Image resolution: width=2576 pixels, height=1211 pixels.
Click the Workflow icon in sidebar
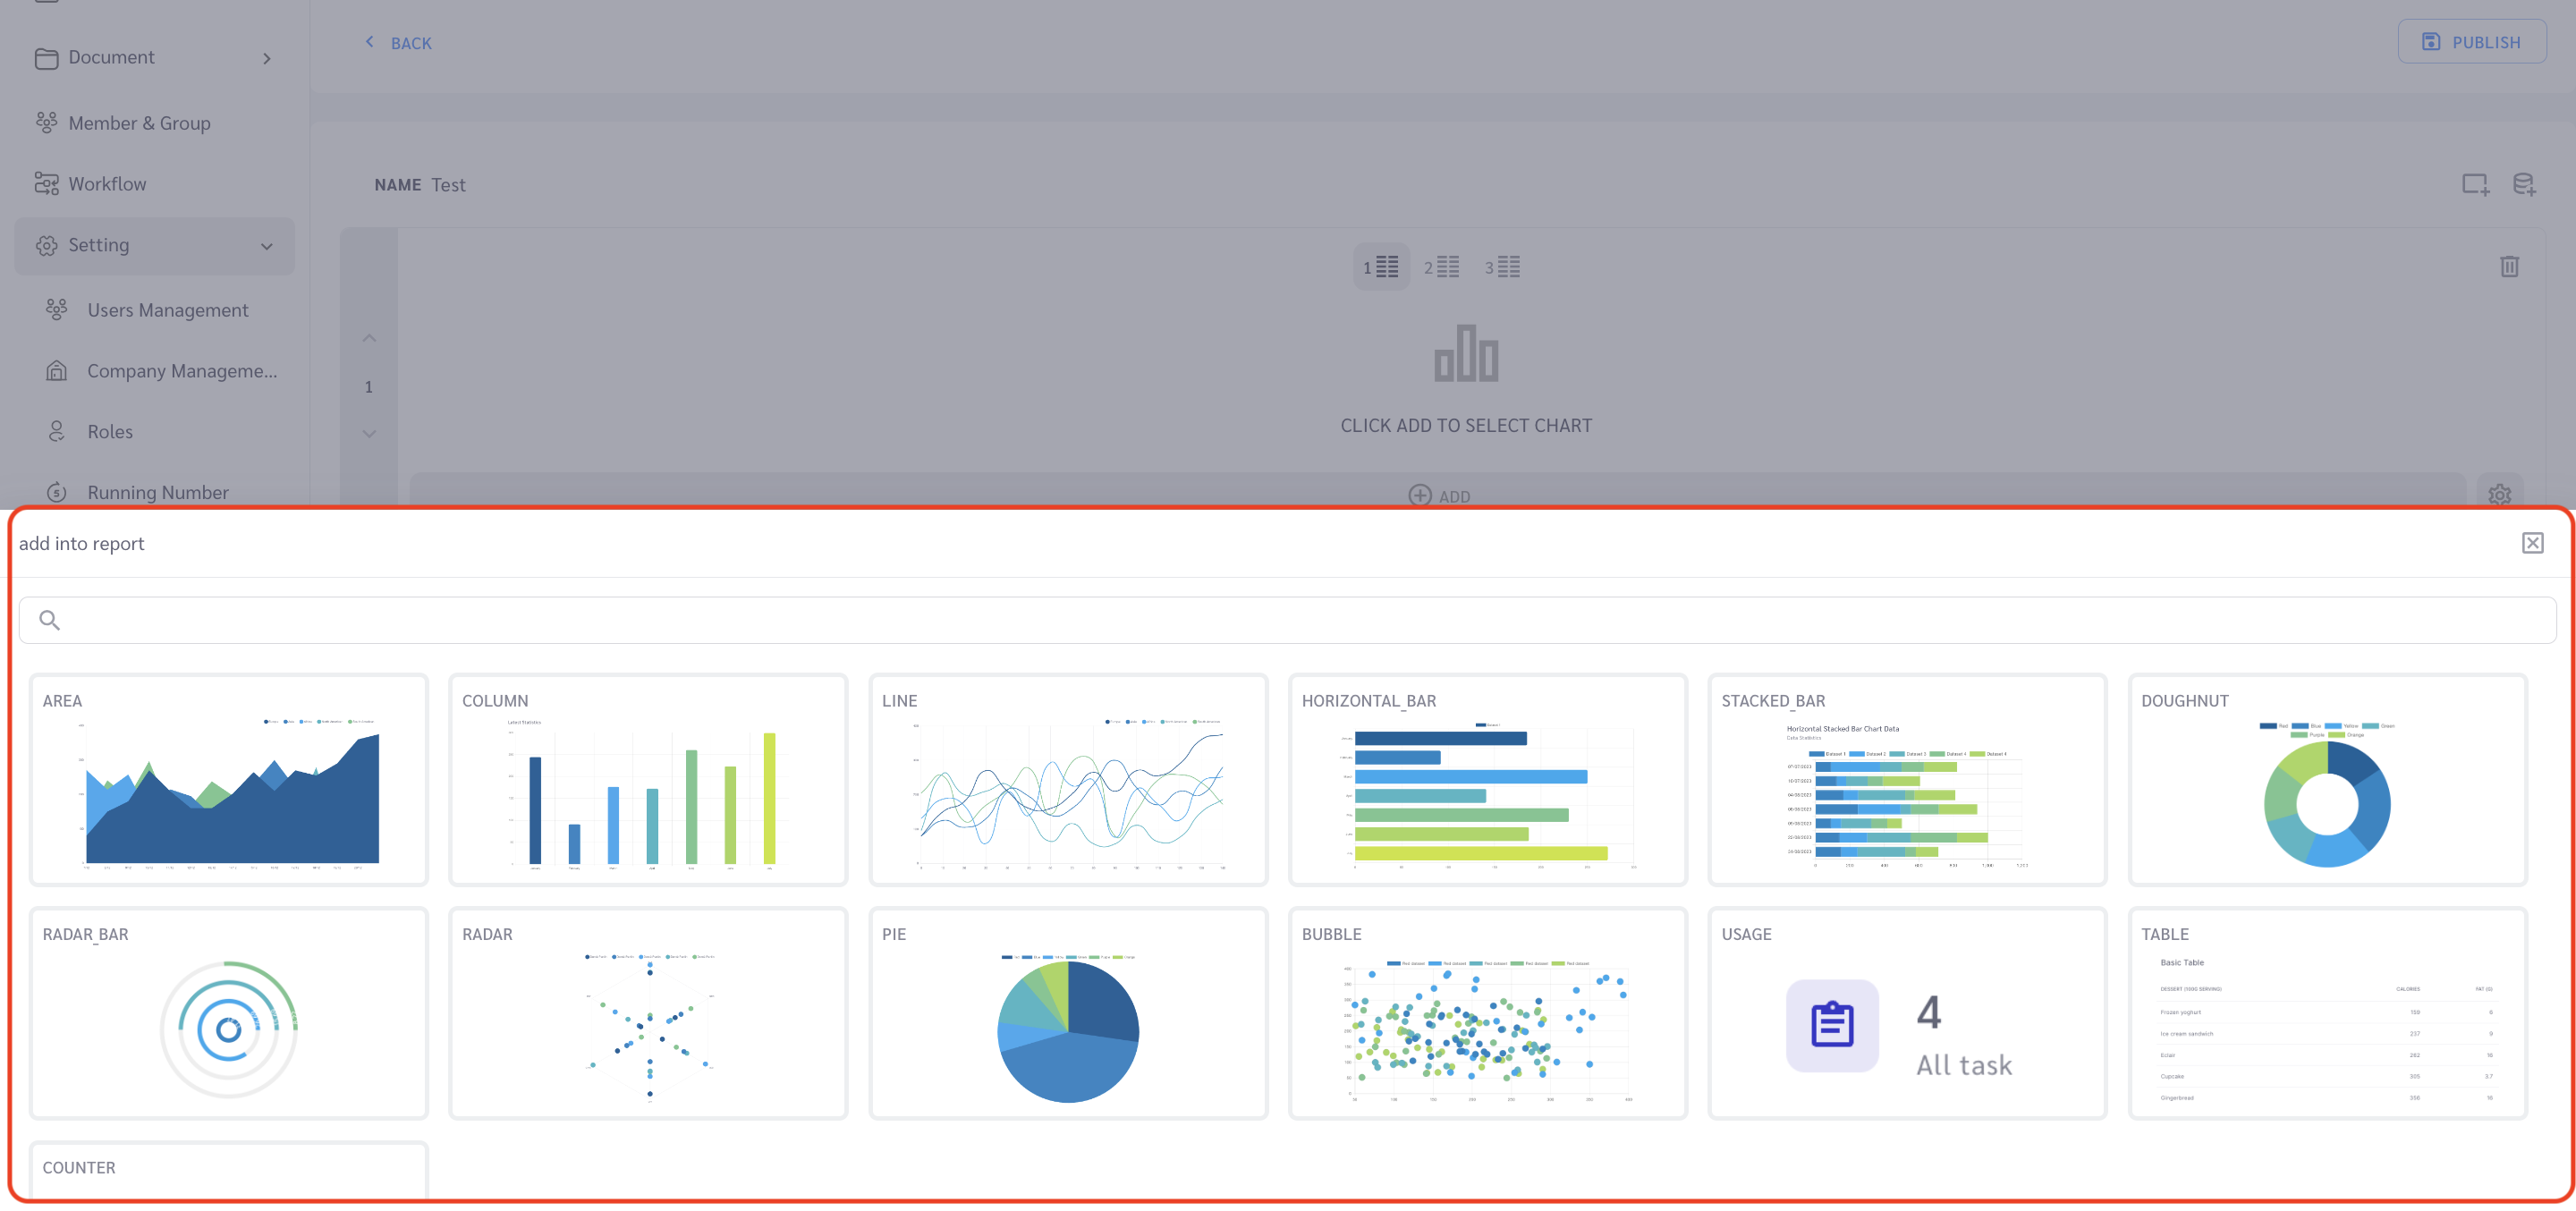tap(46, 184)
